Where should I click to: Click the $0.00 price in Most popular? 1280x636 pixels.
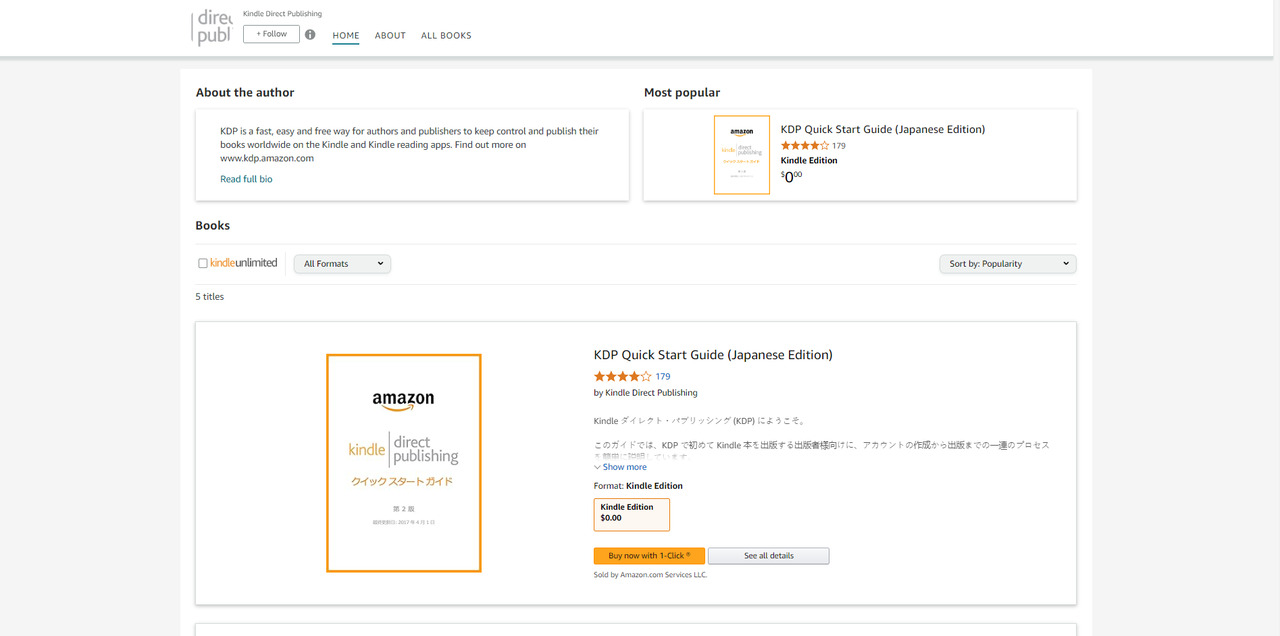pyautogui.click(x=792, y=177)
